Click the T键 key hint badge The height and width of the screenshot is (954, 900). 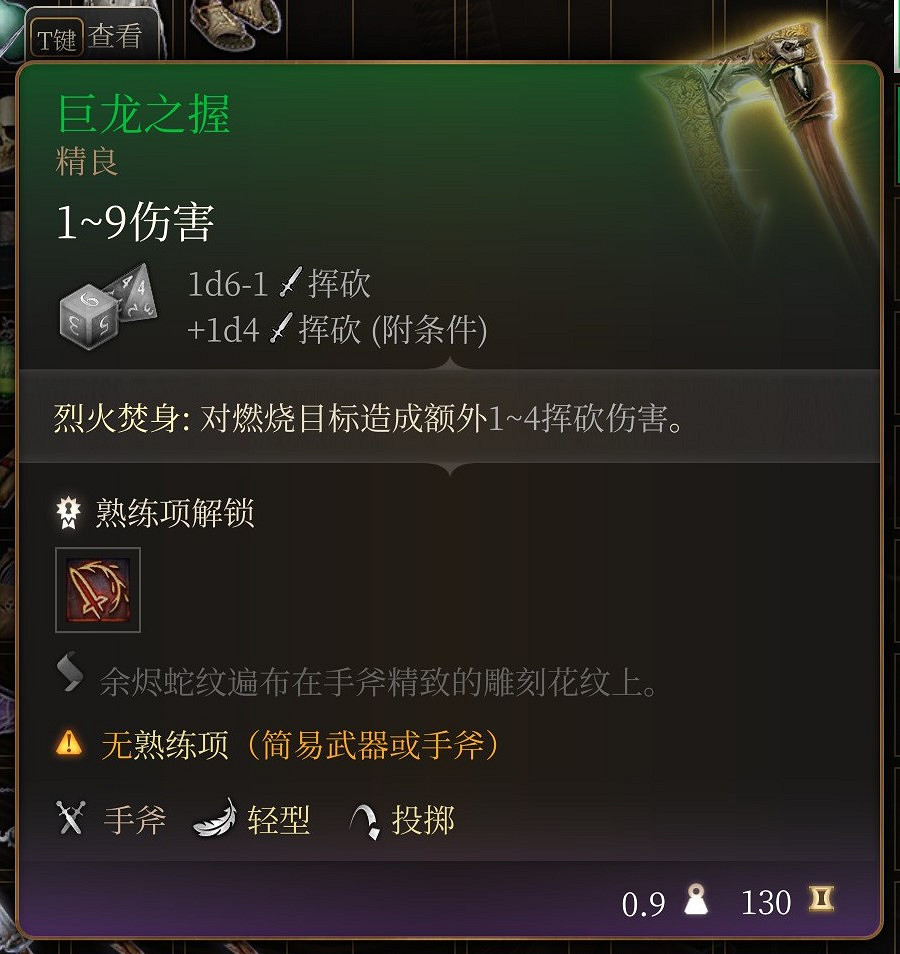coord(57,38)
